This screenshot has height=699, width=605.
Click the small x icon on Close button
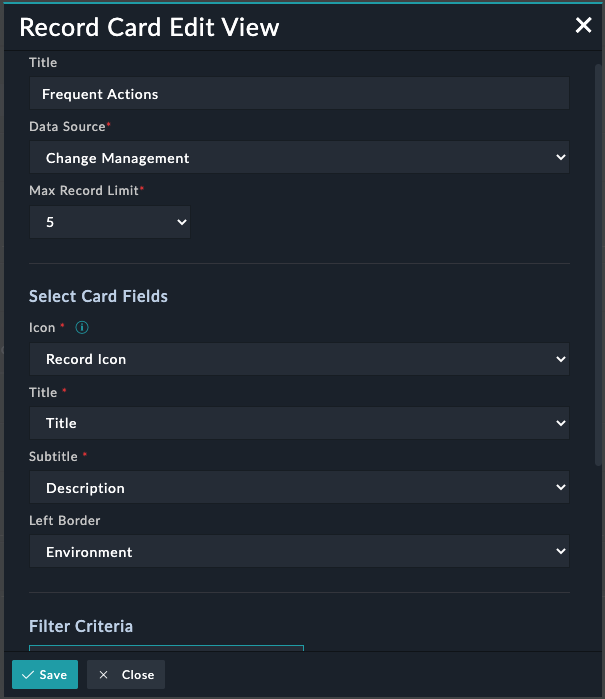tap(103, 675)
